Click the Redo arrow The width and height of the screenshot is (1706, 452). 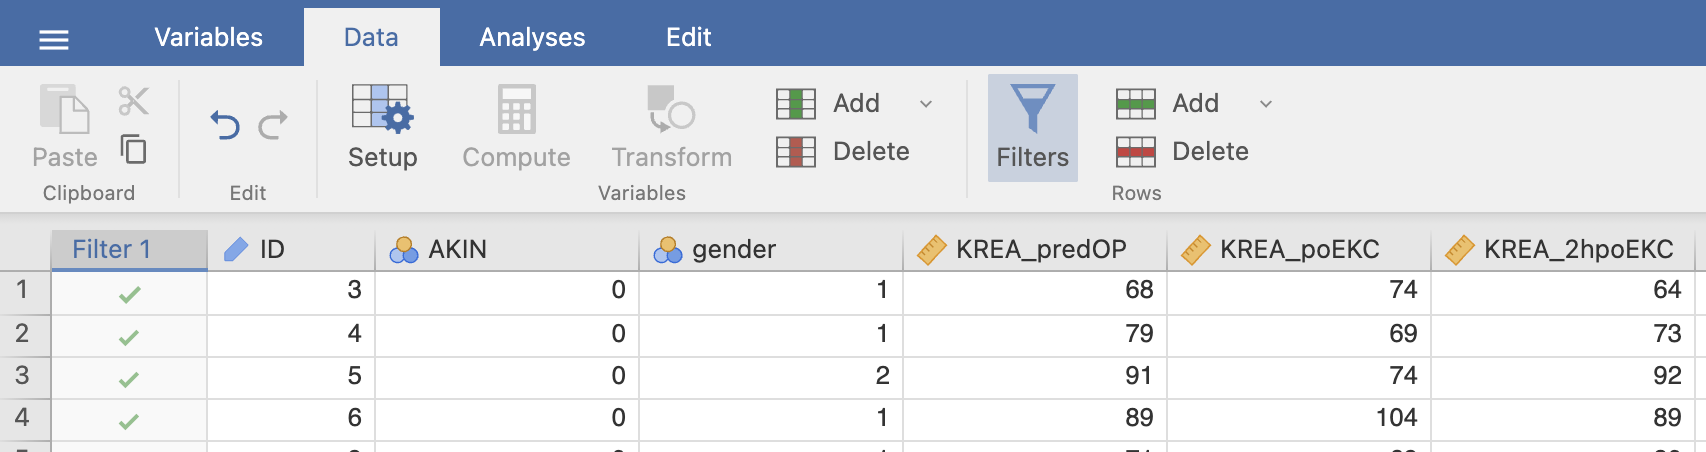(273, 125)
